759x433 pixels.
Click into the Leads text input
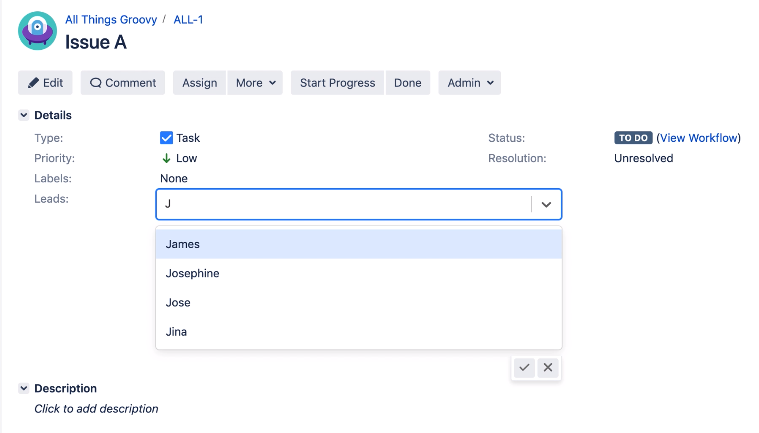[x=340, y=204]
